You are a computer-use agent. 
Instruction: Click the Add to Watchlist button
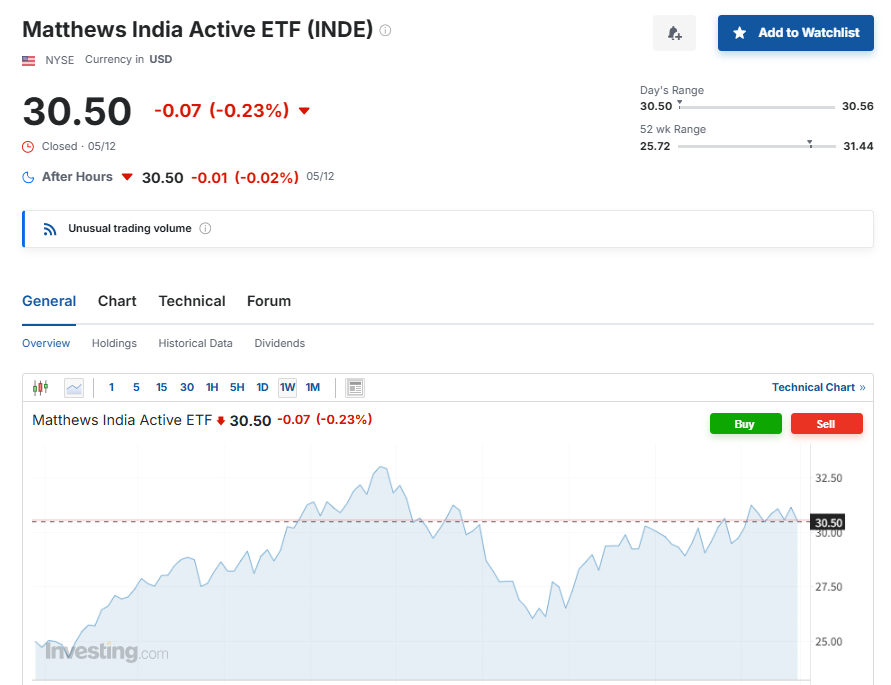click(796, 33)
